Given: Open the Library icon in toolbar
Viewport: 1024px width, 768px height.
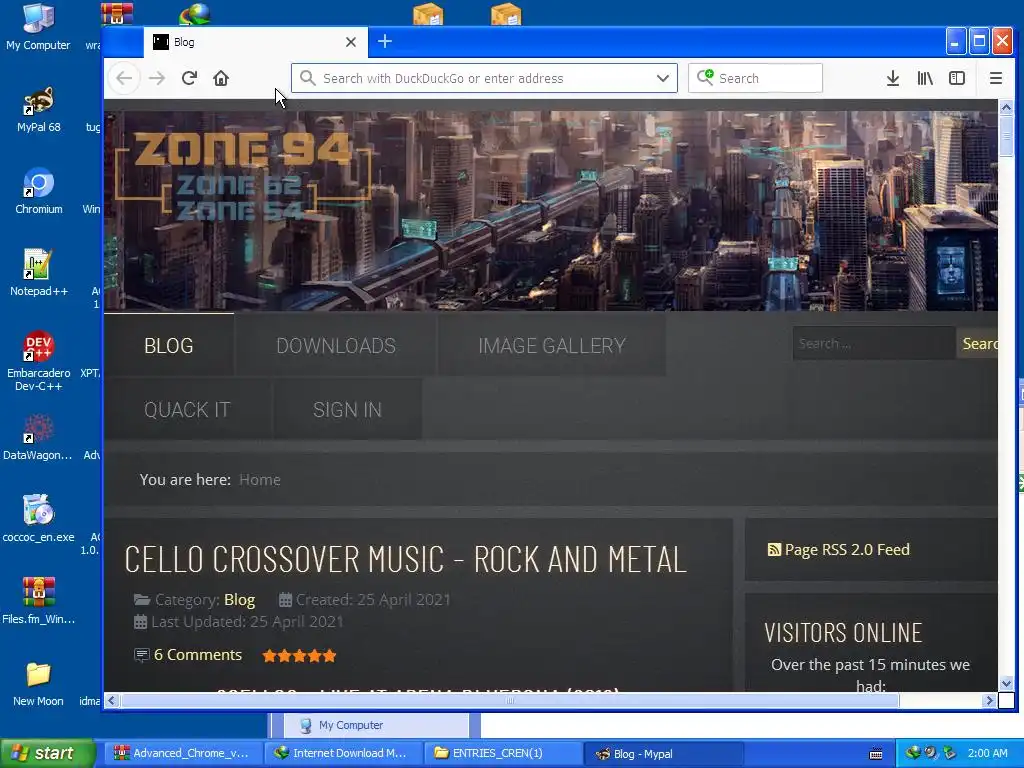Looking at the screenshot, I should (925, 78).
